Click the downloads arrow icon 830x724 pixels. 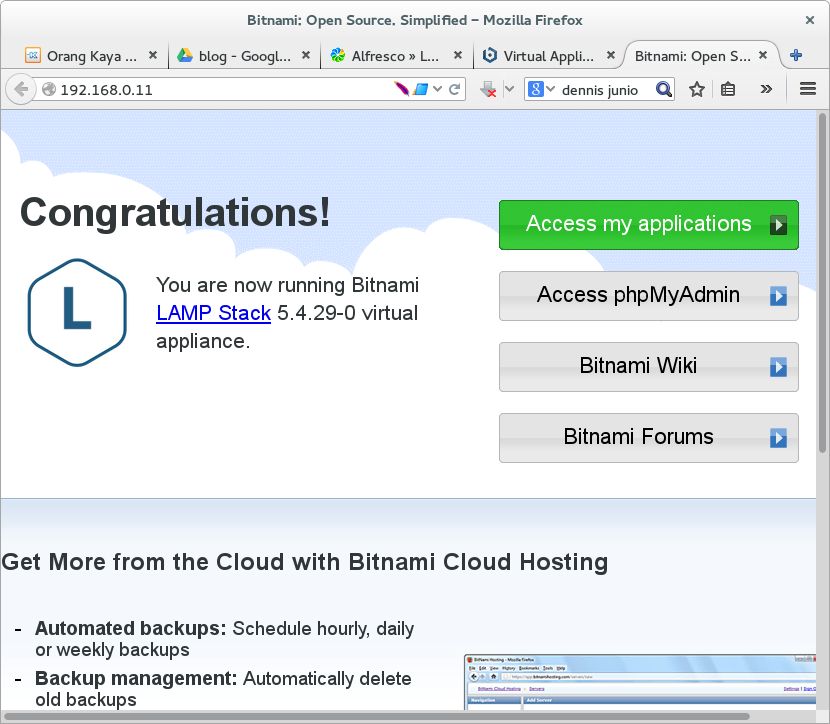[489, 89]
